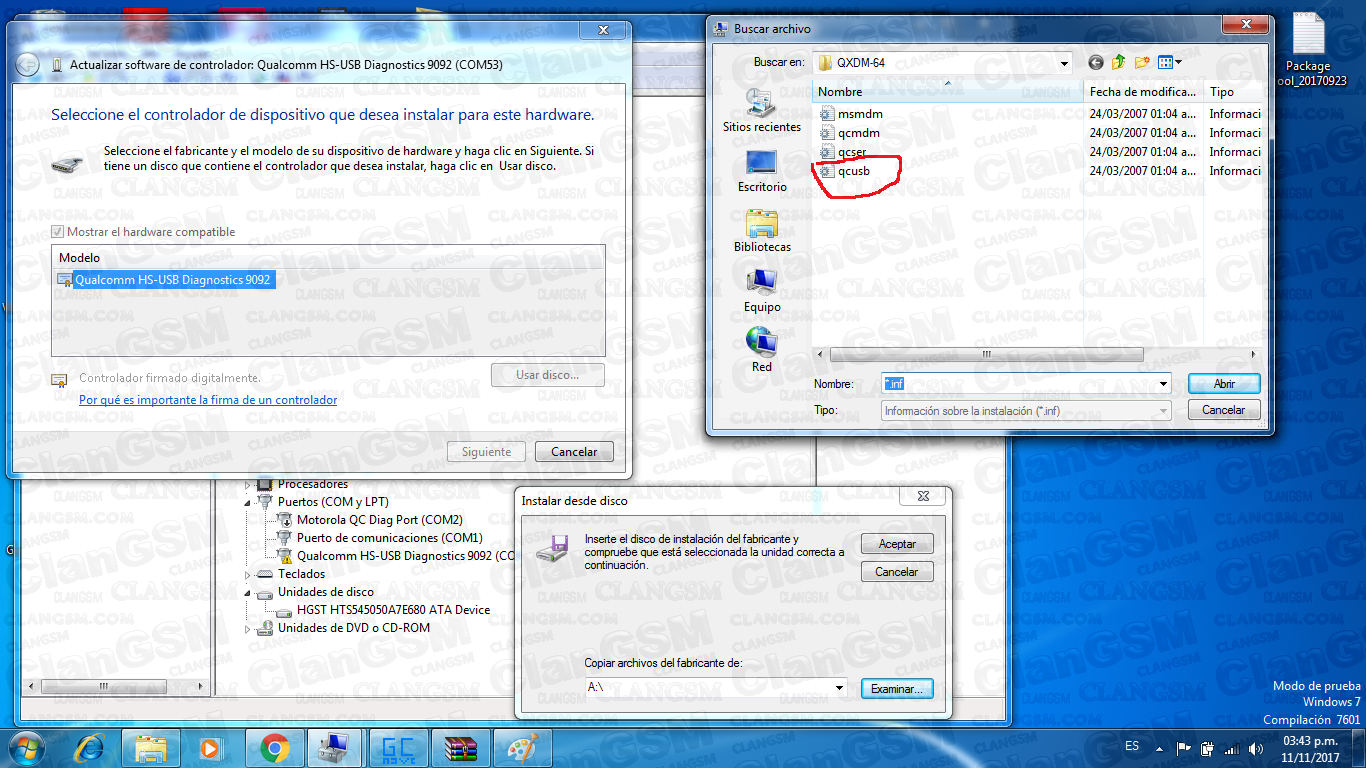The image size is (1366, 768).
Task: Select Puerto de comunicaciones (COM1)
Action: tap(389, 538)
